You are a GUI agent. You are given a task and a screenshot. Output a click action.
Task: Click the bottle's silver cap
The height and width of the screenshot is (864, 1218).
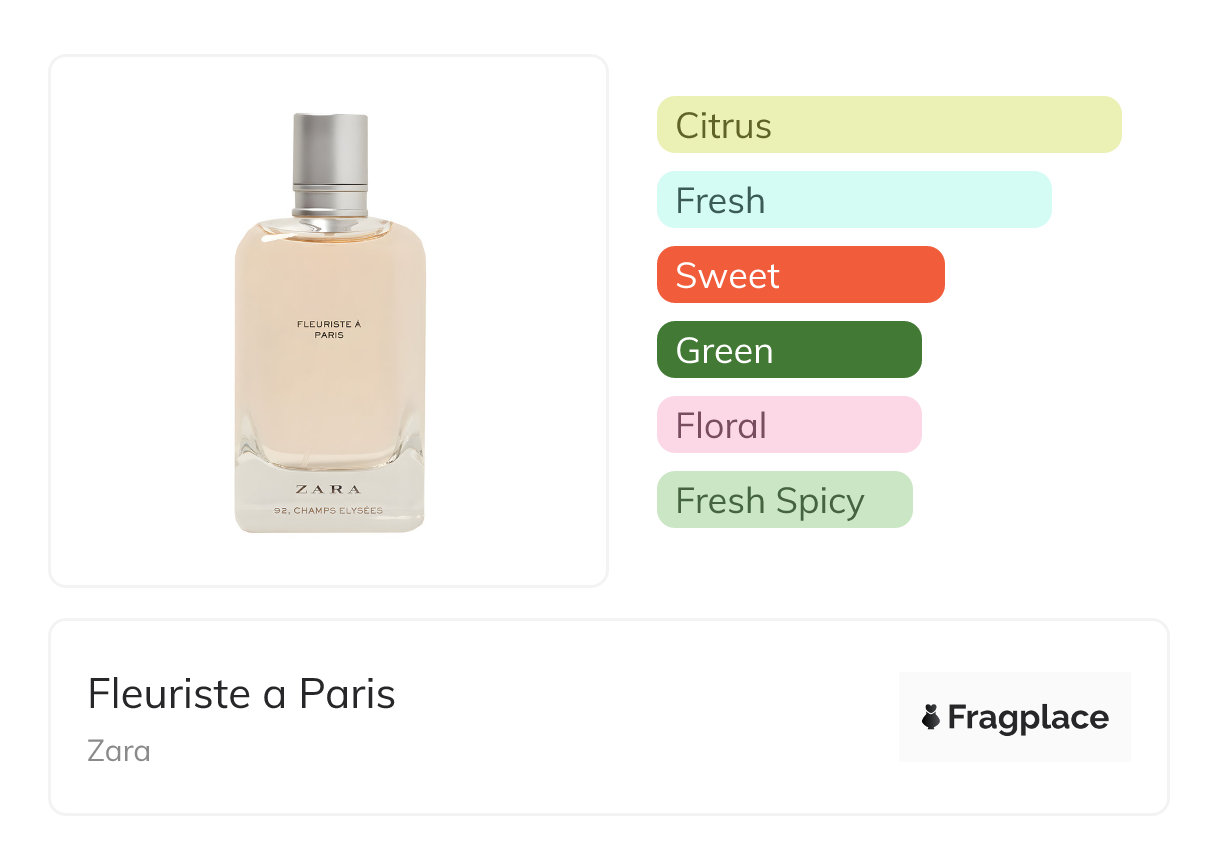point(330,150)
